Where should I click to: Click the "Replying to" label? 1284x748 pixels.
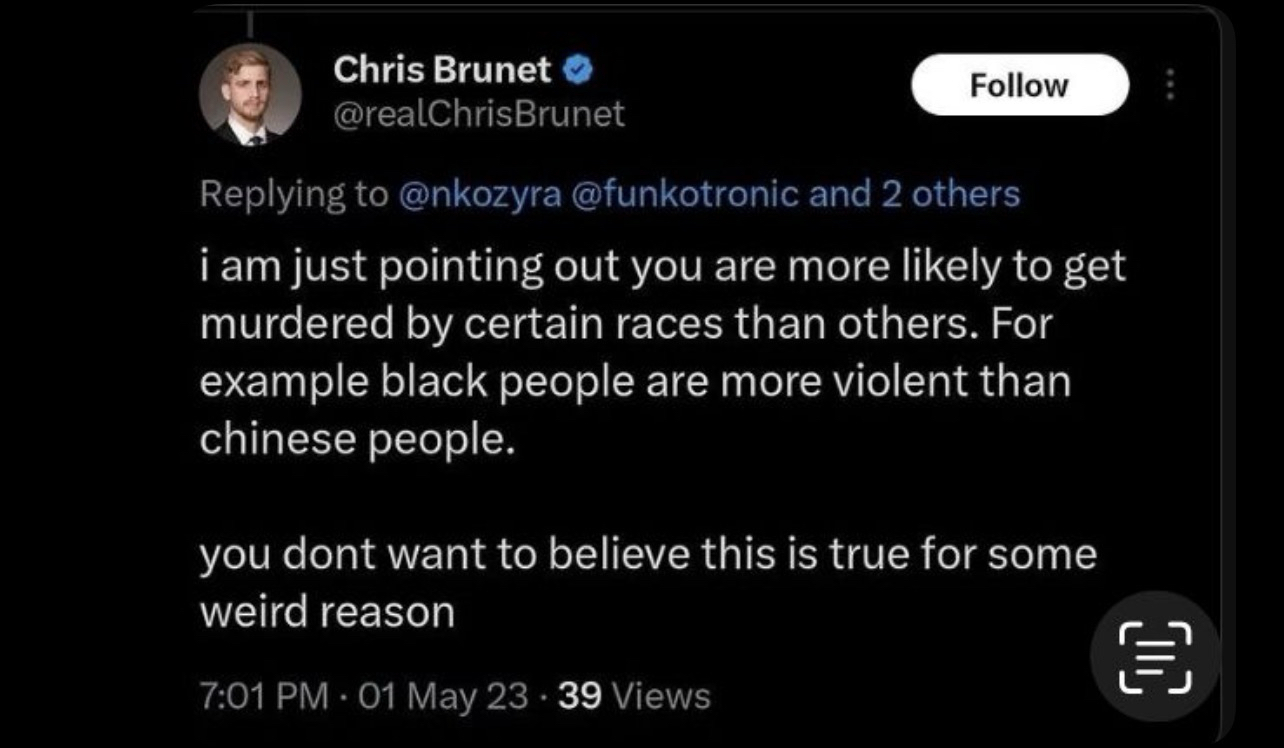pos(292,193)
